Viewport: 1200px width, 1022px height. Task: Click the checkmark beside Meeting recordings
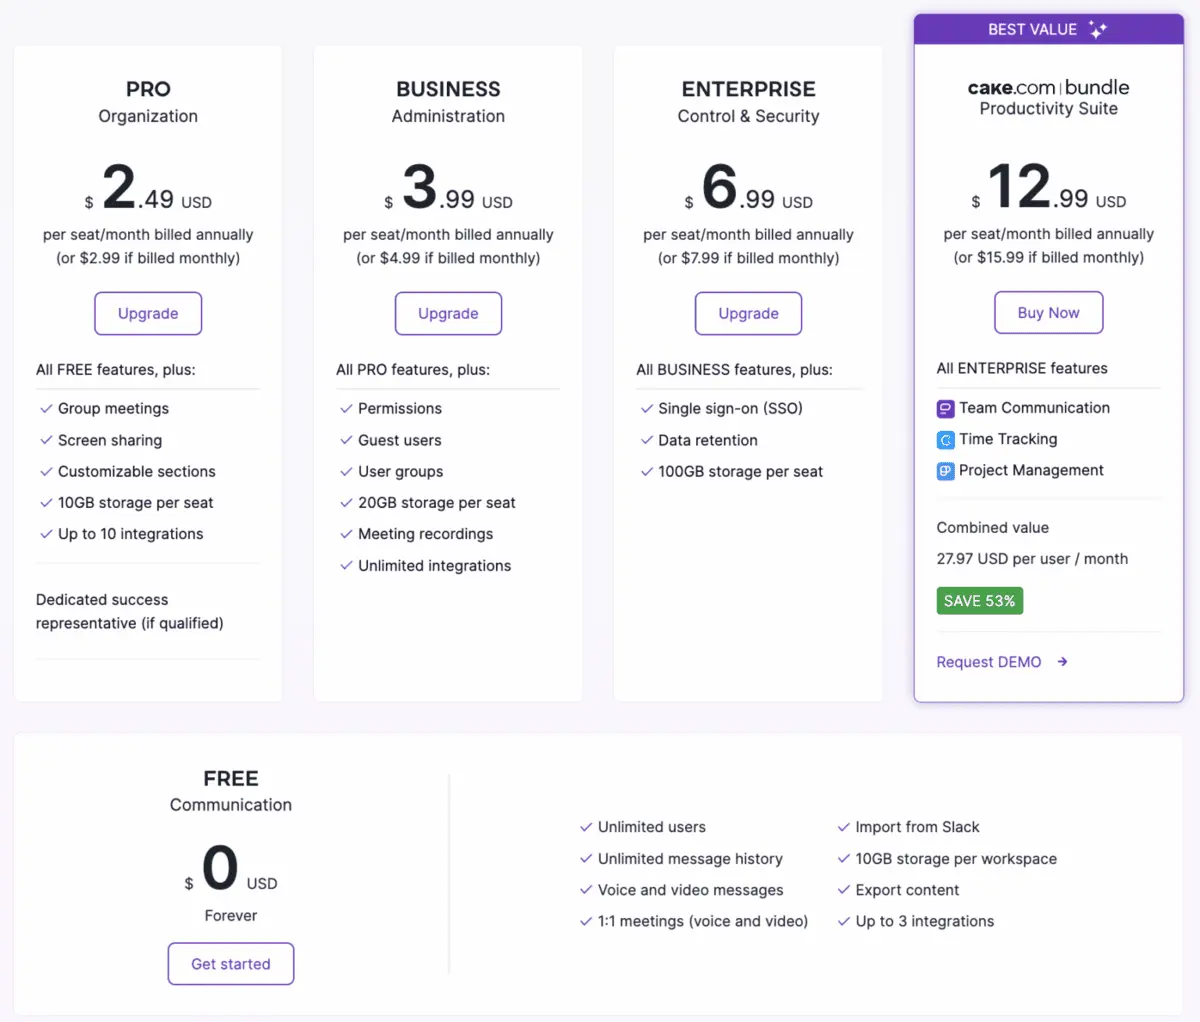click(x=345, y=534)
